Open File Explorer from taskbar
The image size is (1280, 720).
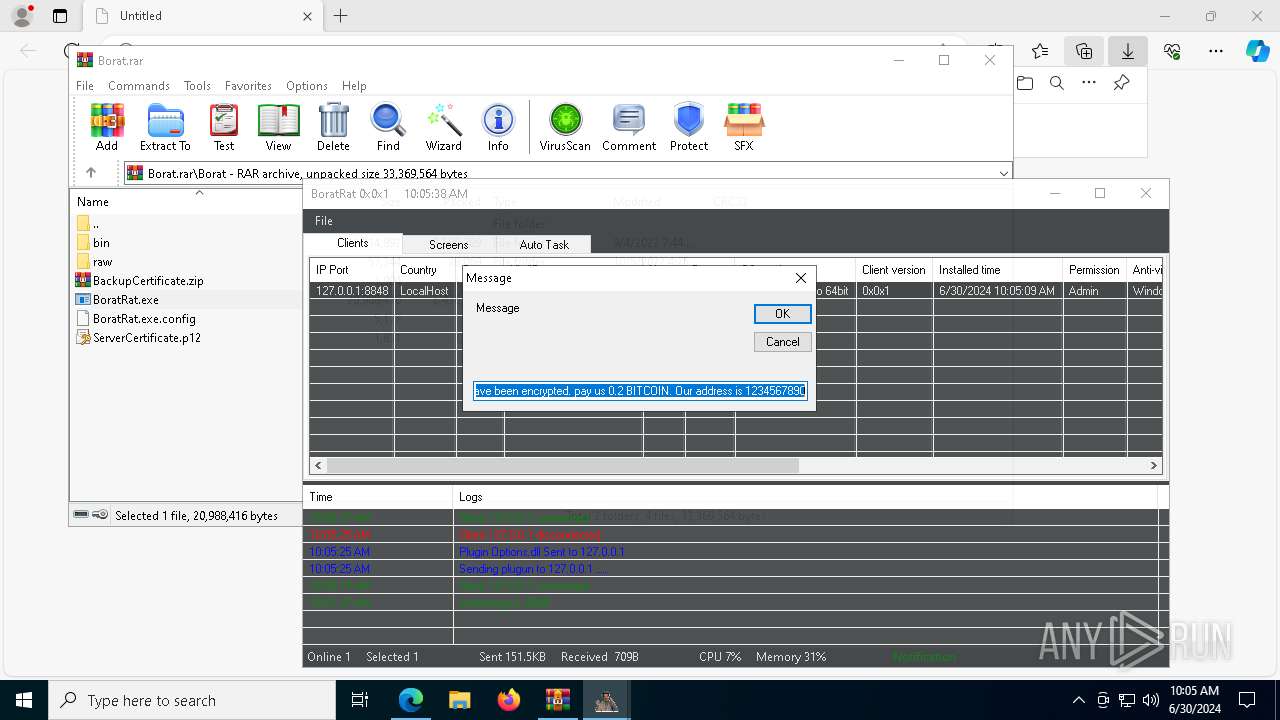point(460,700)
